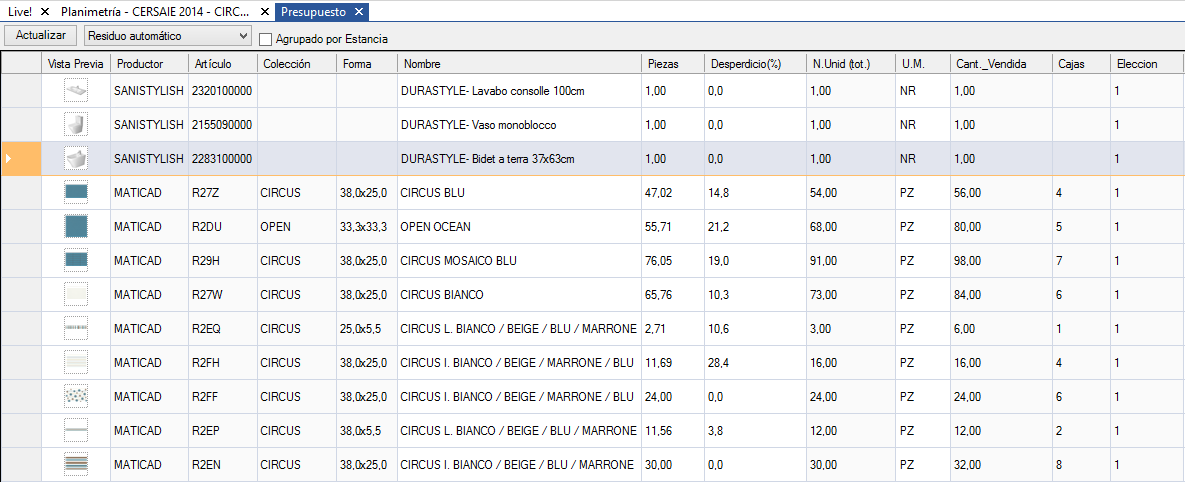Click the Cant._Vendida value 84,00
Viewport: 1185px width, 482px height.
pos(1001,295)
